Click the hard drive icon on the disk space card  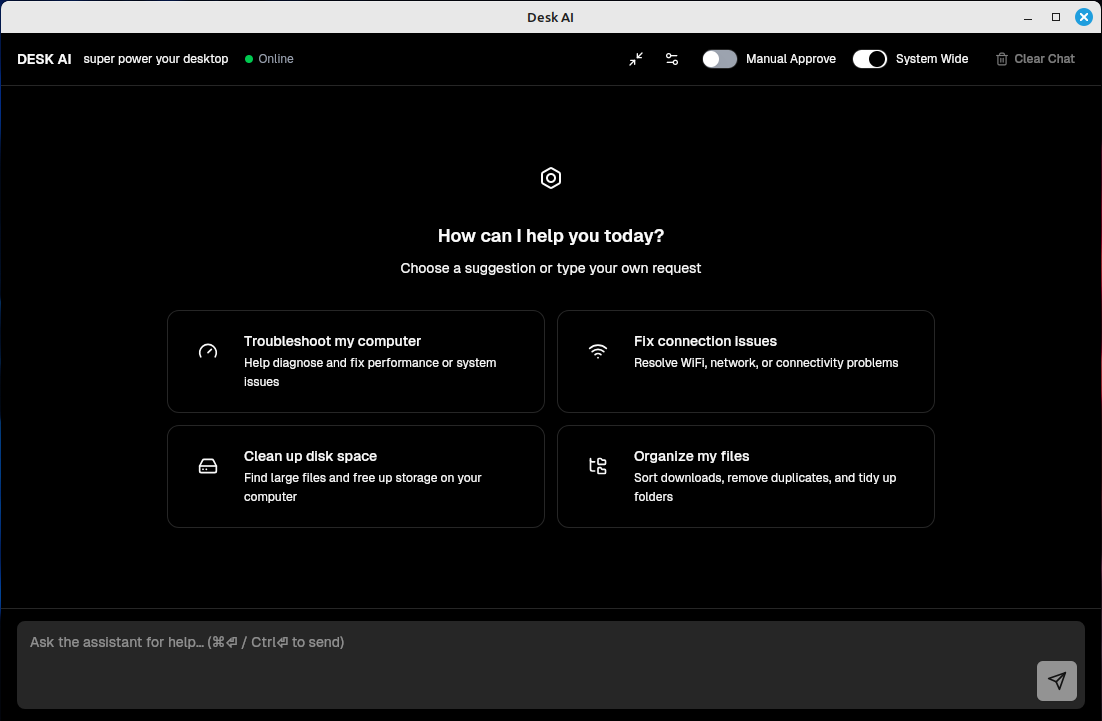(x=208, y=466)
